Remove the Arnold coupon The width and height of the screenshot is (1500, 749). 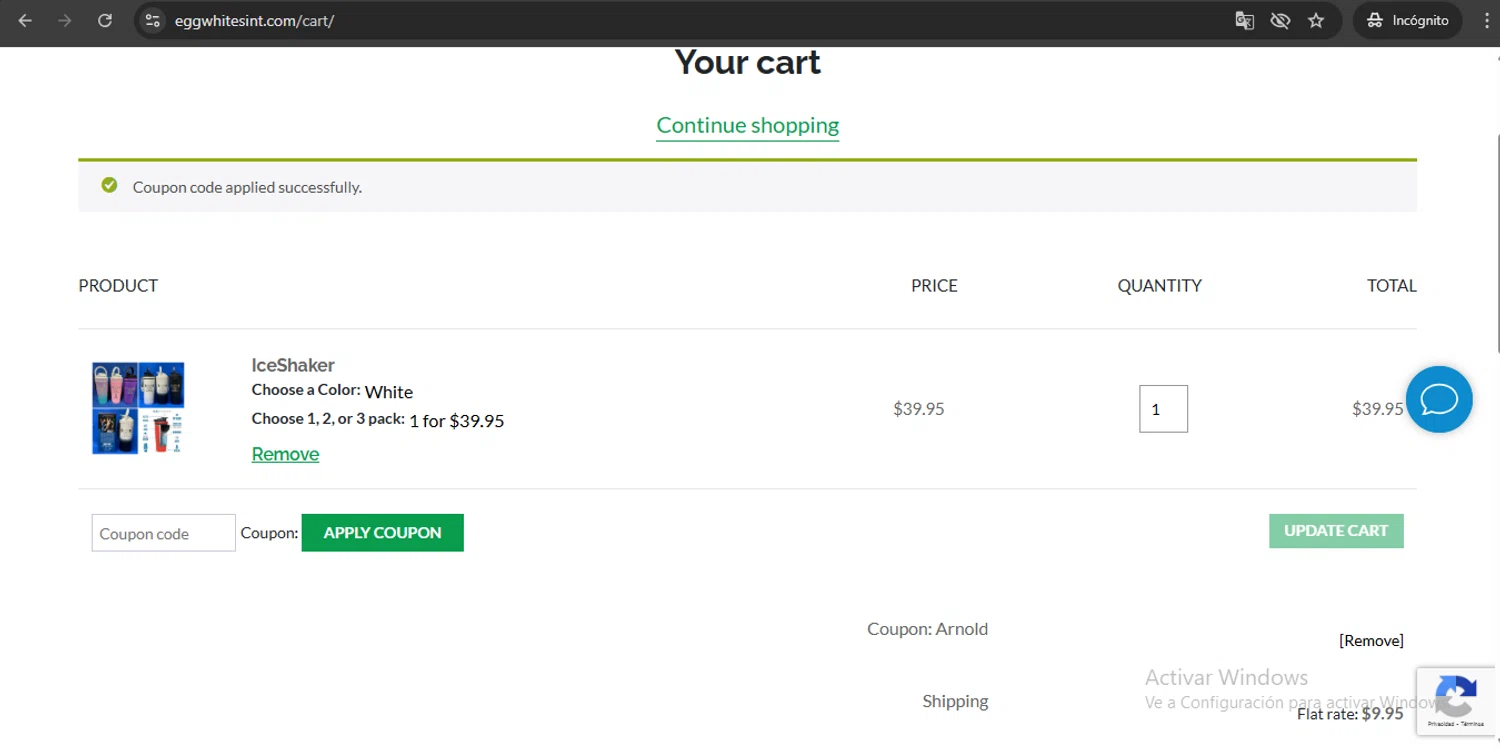(x=1371, y=641)
